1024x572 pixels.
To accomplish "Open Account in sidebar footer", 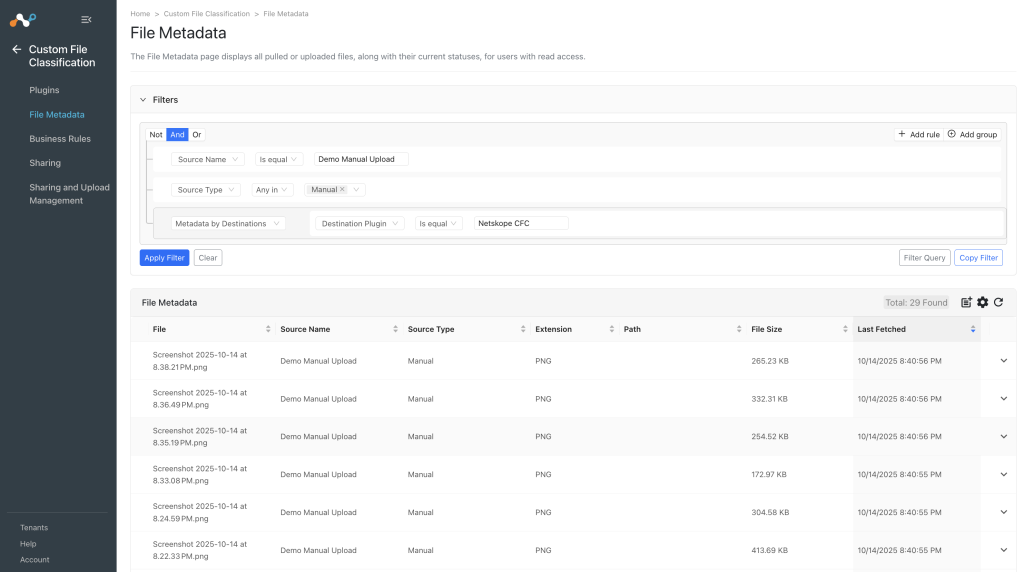I will pyautogui.click(x=35, y=560).
